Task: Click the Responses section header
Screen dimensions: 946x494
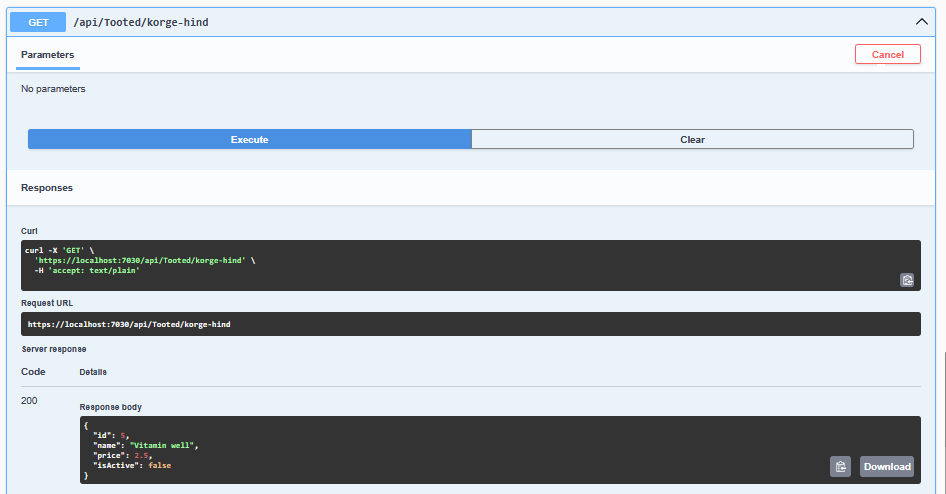Action: [x=47, y=188]
